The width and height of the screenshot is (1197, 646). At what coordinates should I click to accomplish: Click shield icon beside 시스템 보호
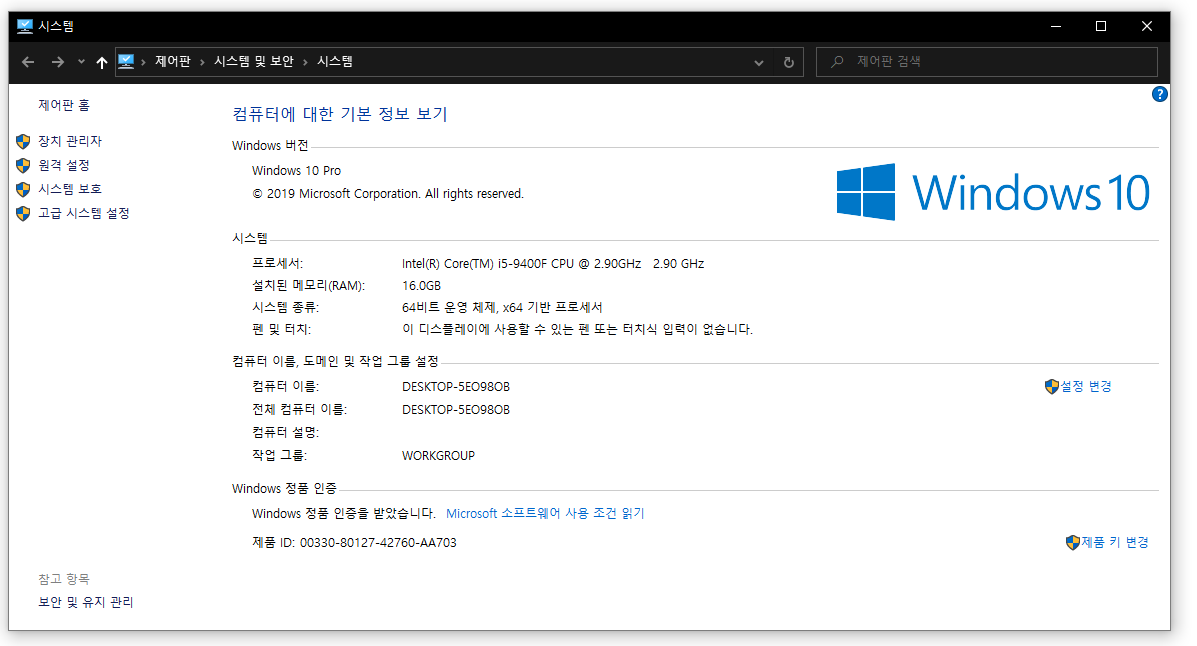click(x=23, y=189)
